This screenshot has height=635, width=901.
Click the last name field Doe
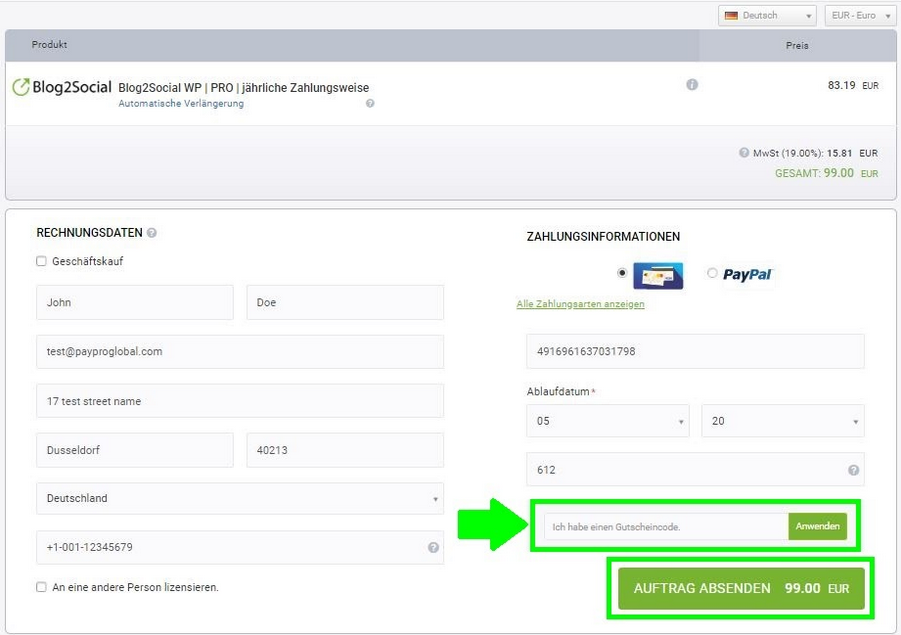[345, 302]
